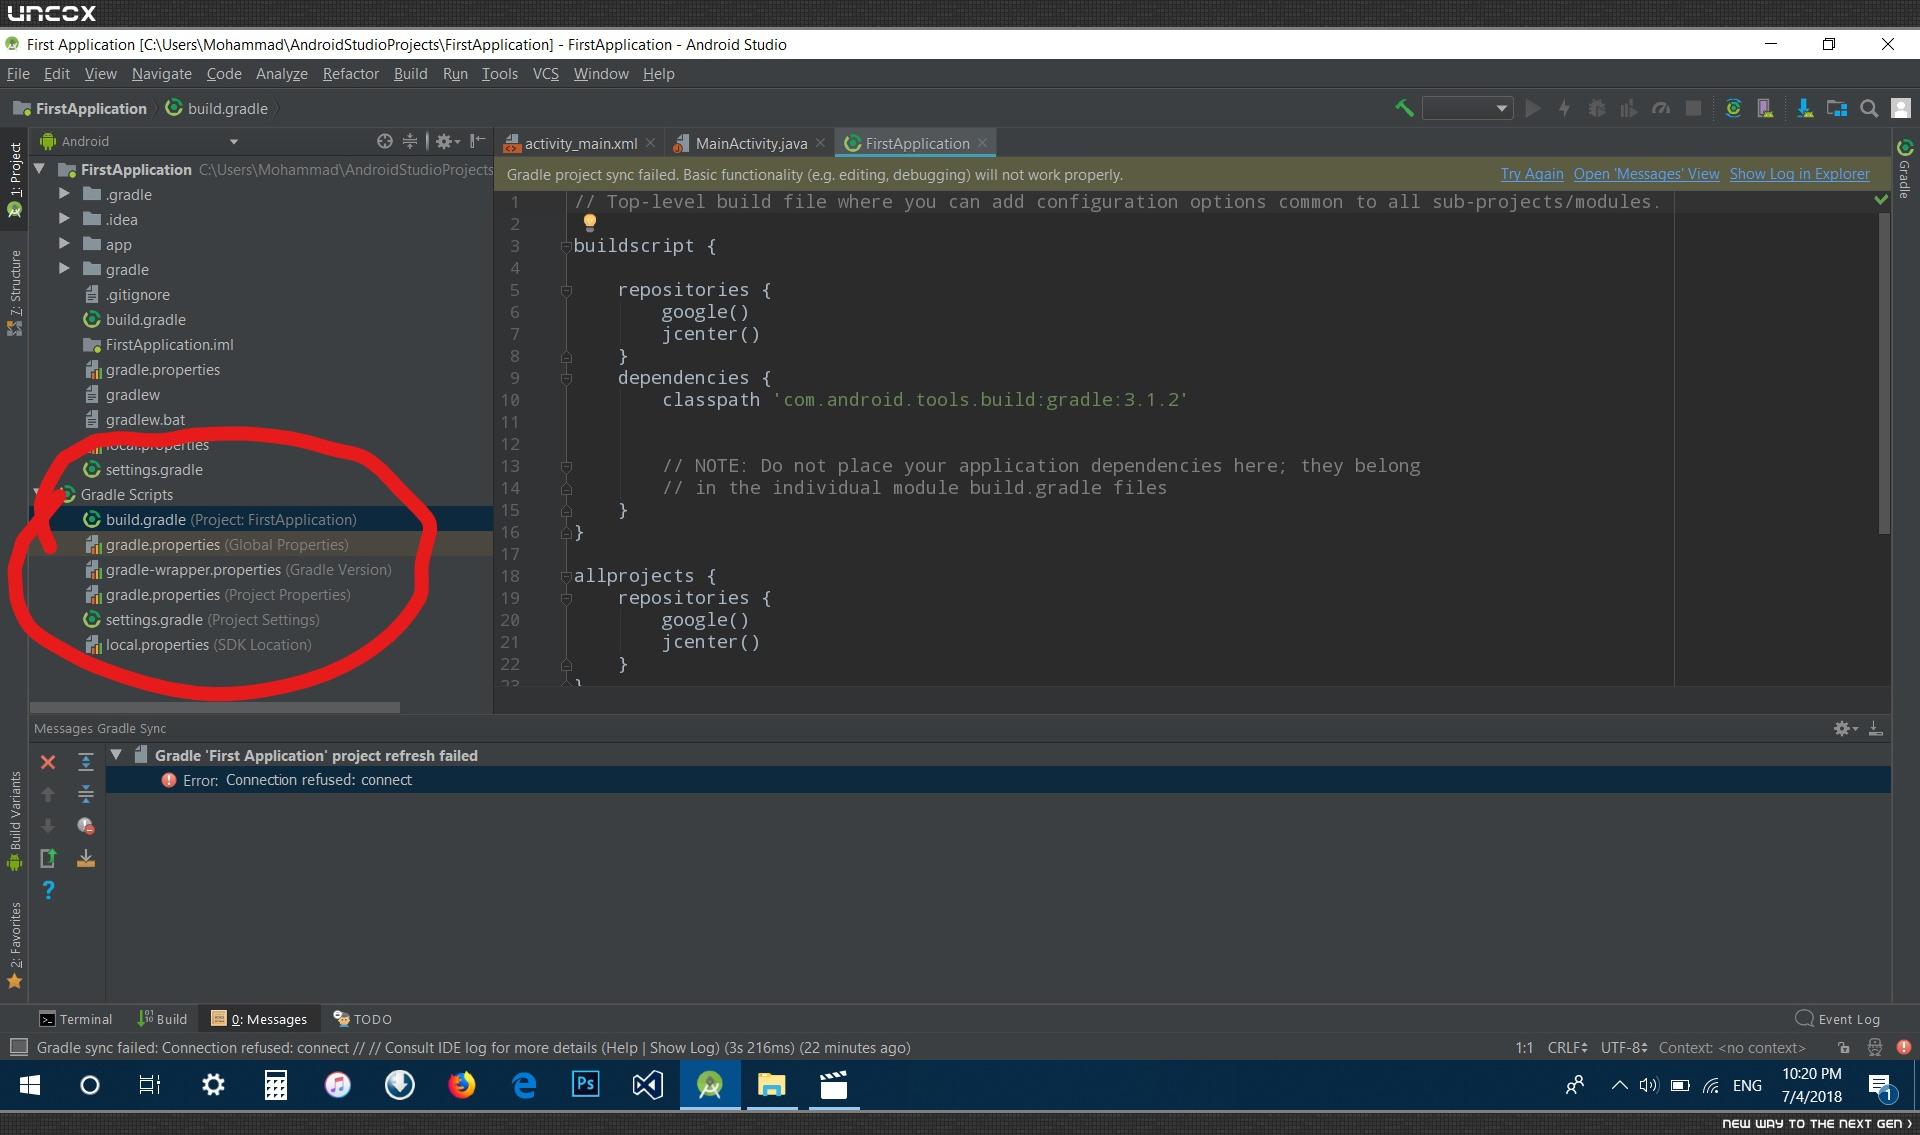Open the VCS menu
Viewport: 1920px width, 1135px height.
[545, 74]
